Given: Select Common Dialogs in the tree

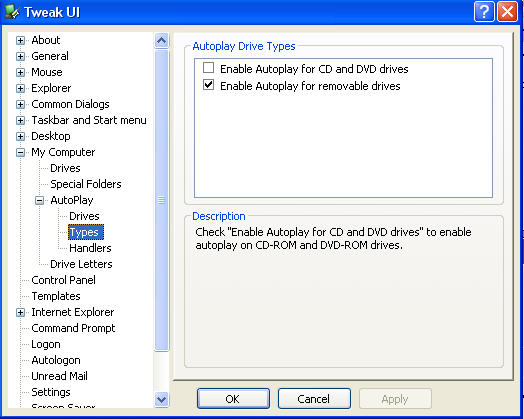Looking at the screenshot, I should click(x=70, y=104).
